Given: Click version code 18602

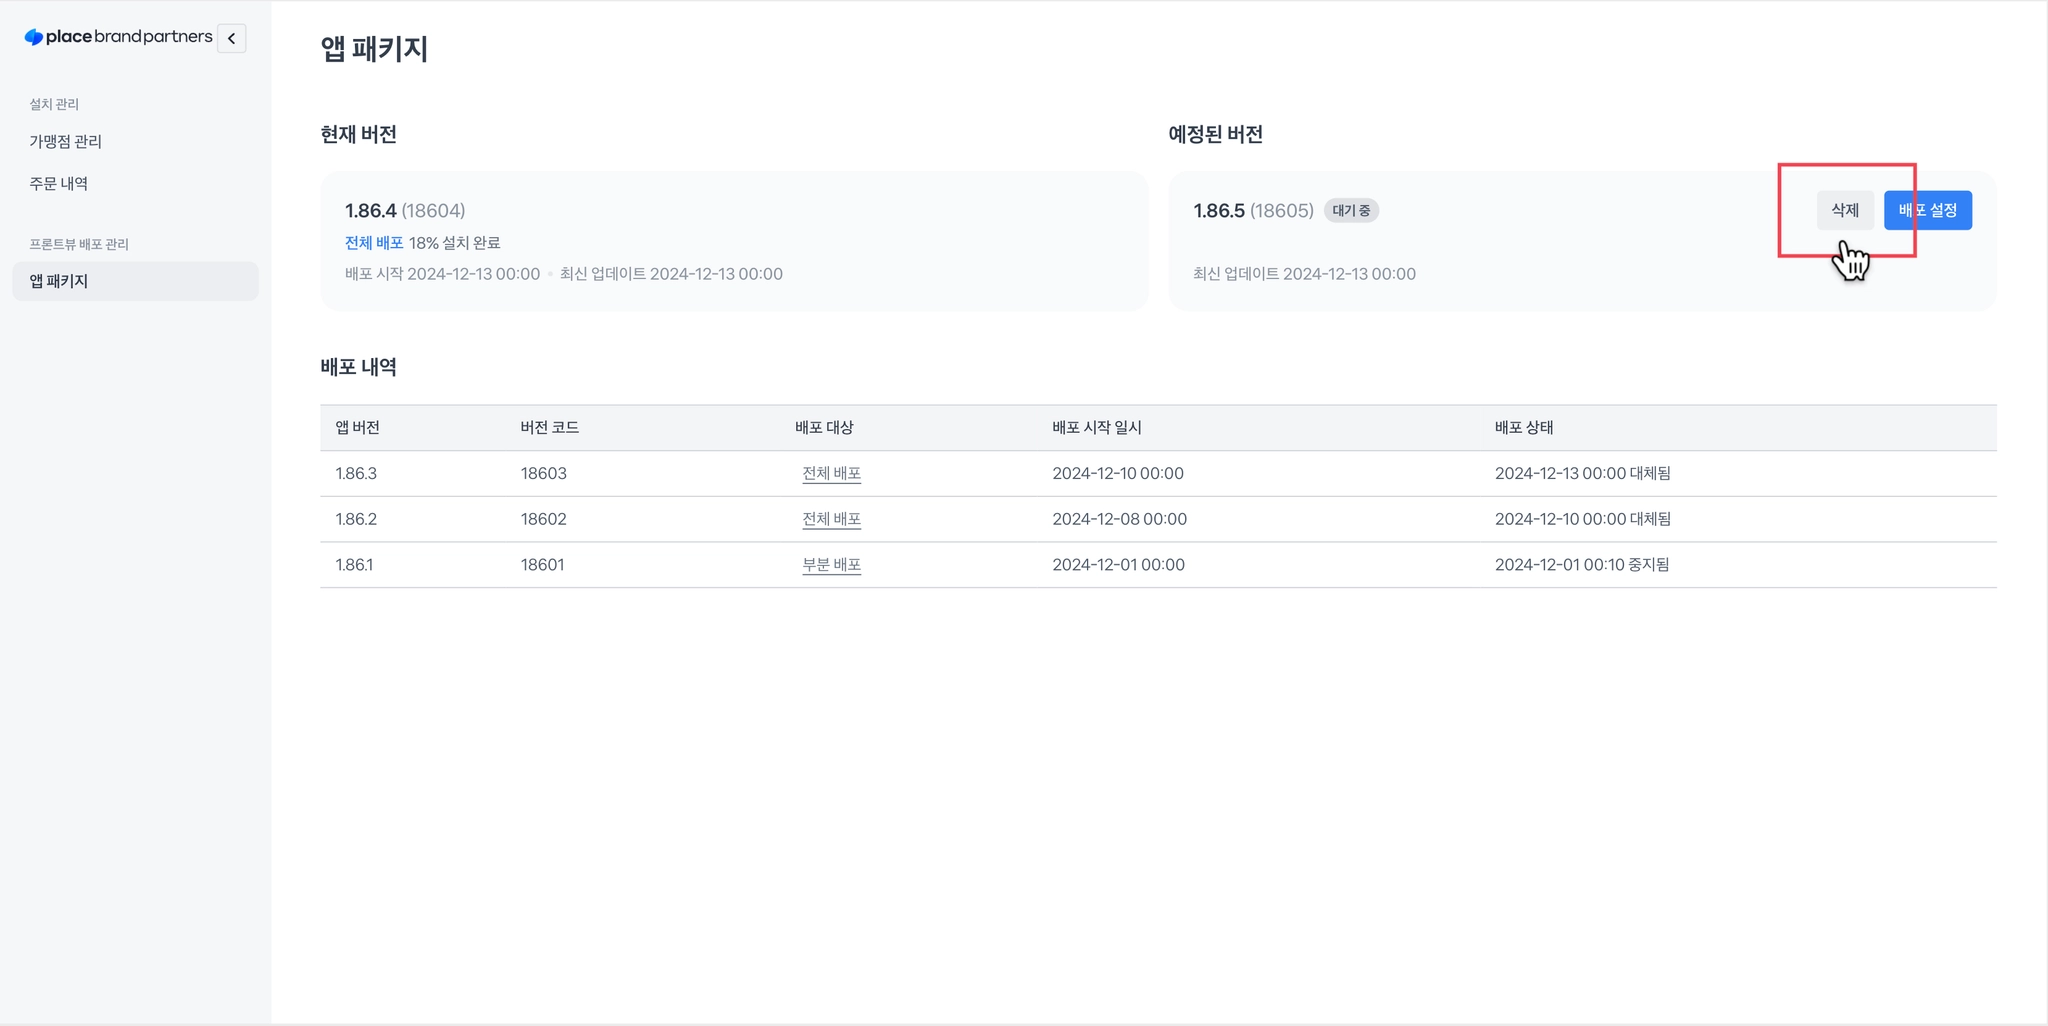Looking at the screenshot, I should 544,520.
